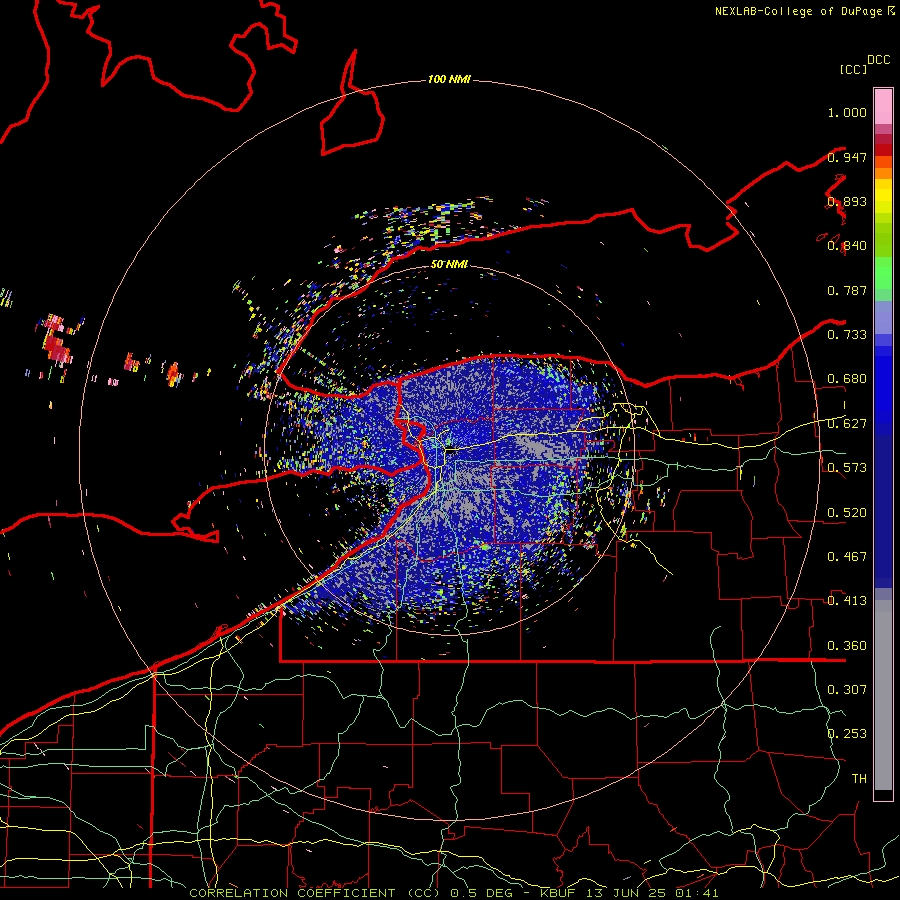
Task: Pick the bright green color bar segment
Action: (x=883, y=273)
